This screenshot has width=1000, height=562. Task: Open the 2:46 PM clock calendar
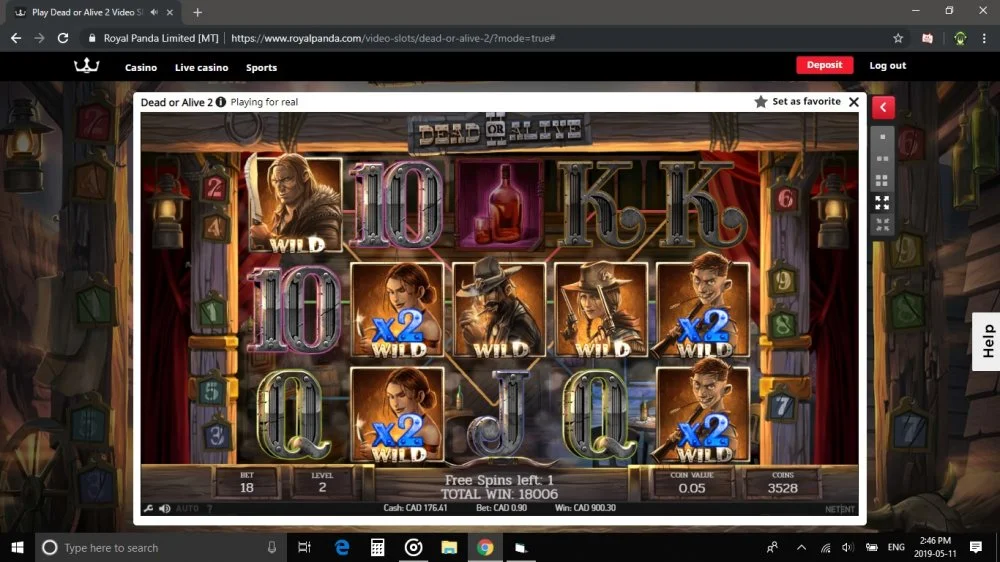tap(935, 547)
